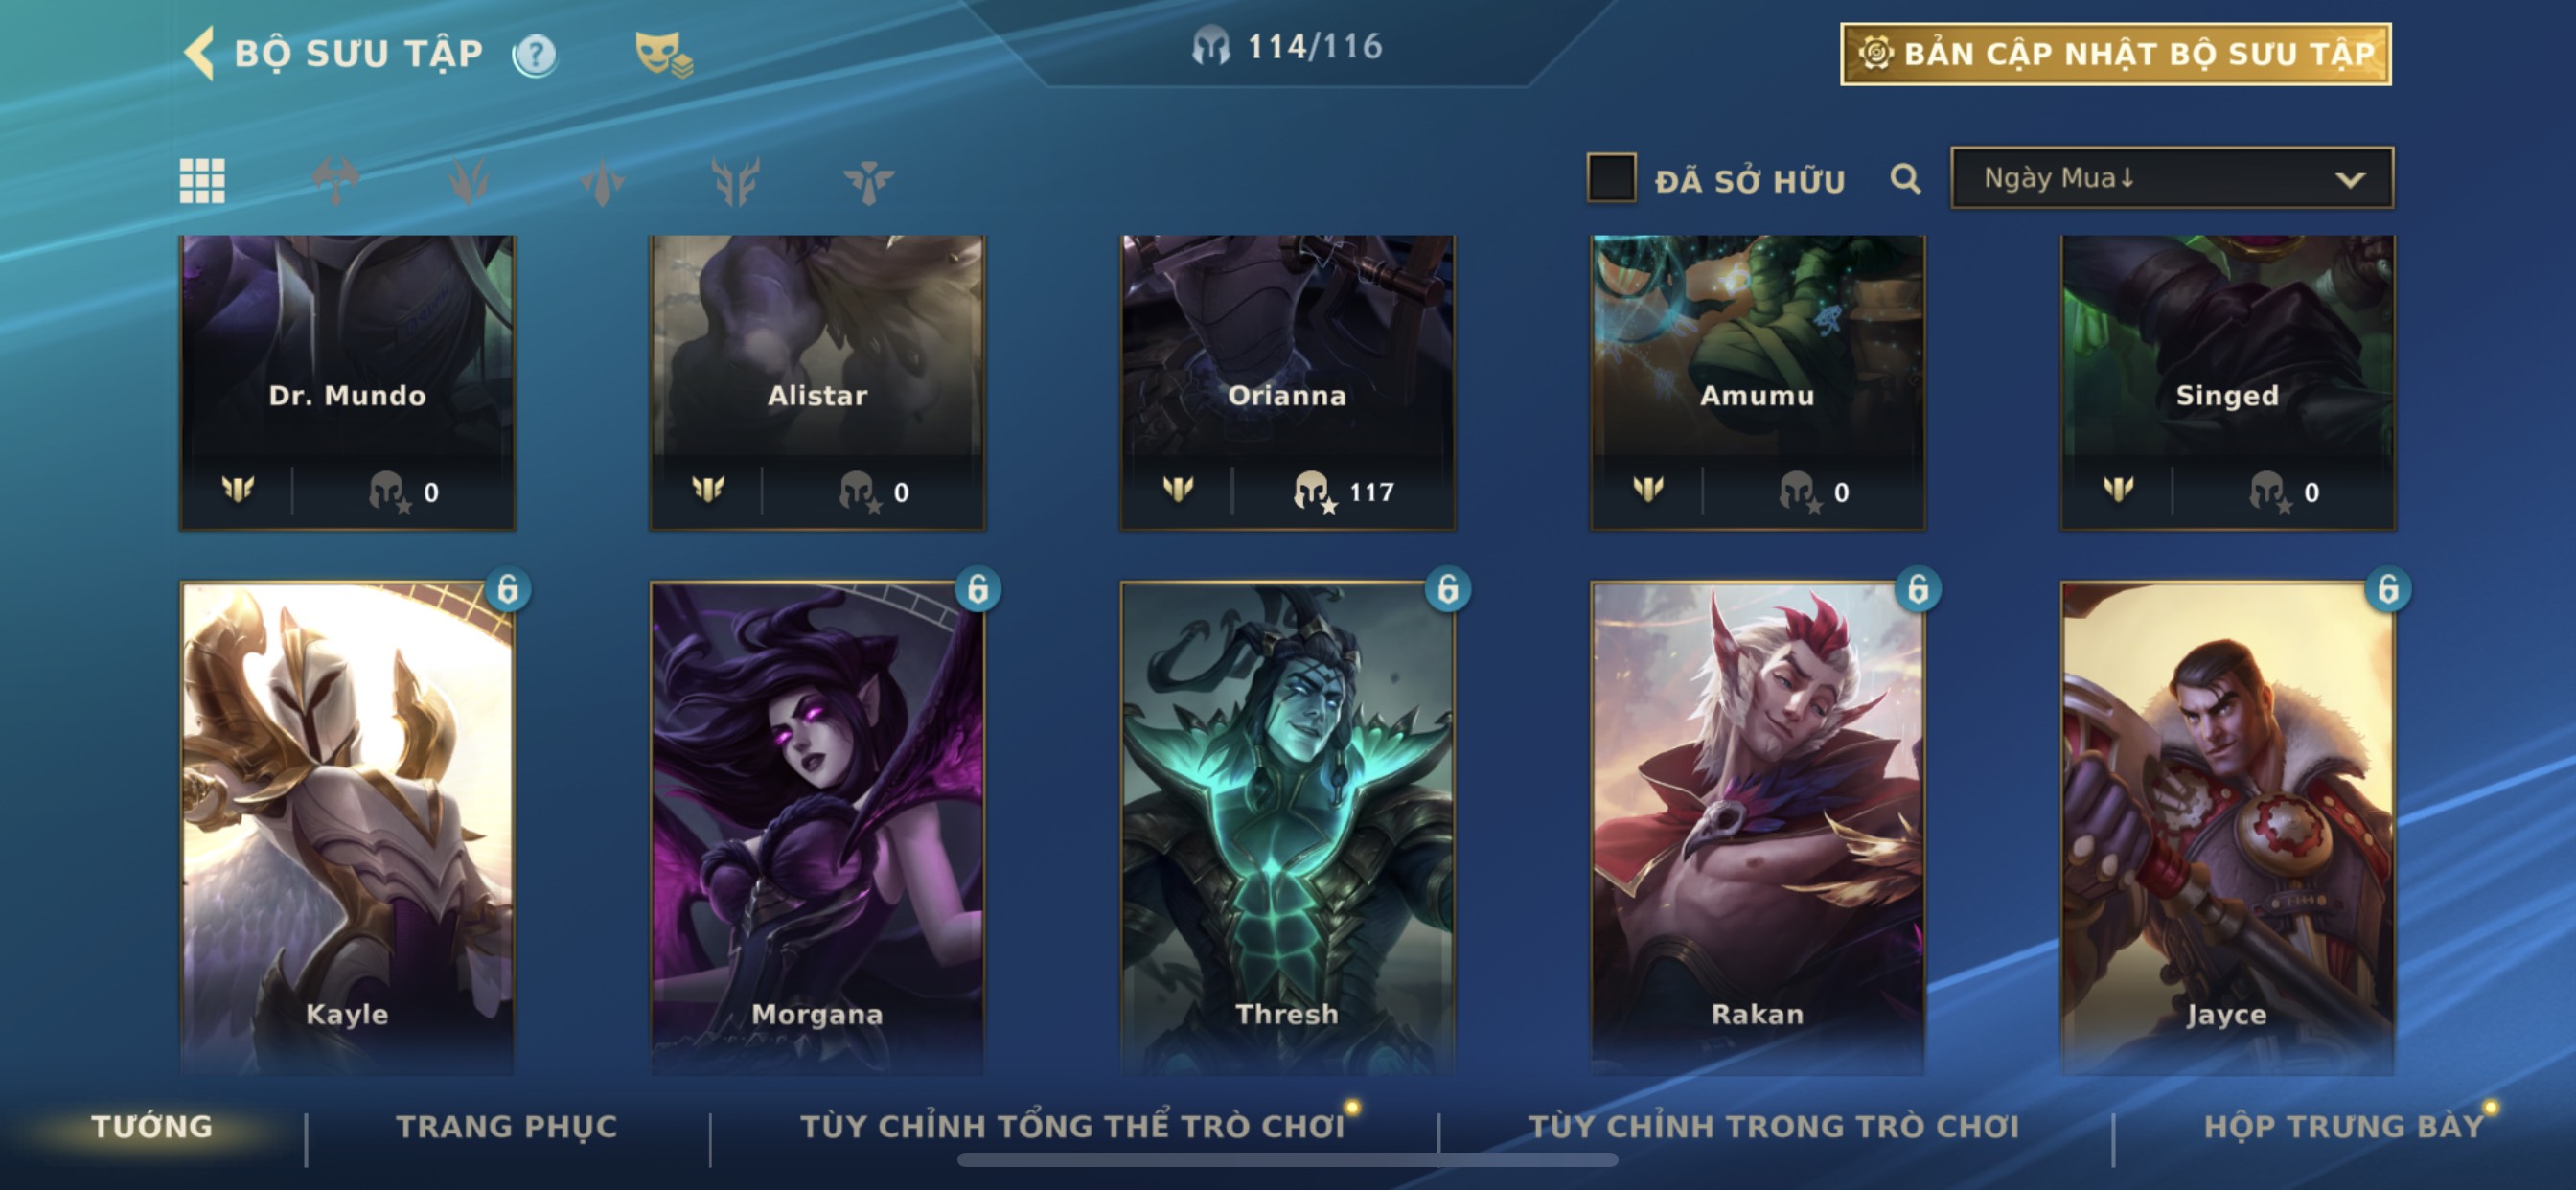Open Tùy Chỉnh Trong Trò Chơi tab
The width and height of the screenshot is (2576, 1190).
pyautogui.click(x=1774, y=1126)
